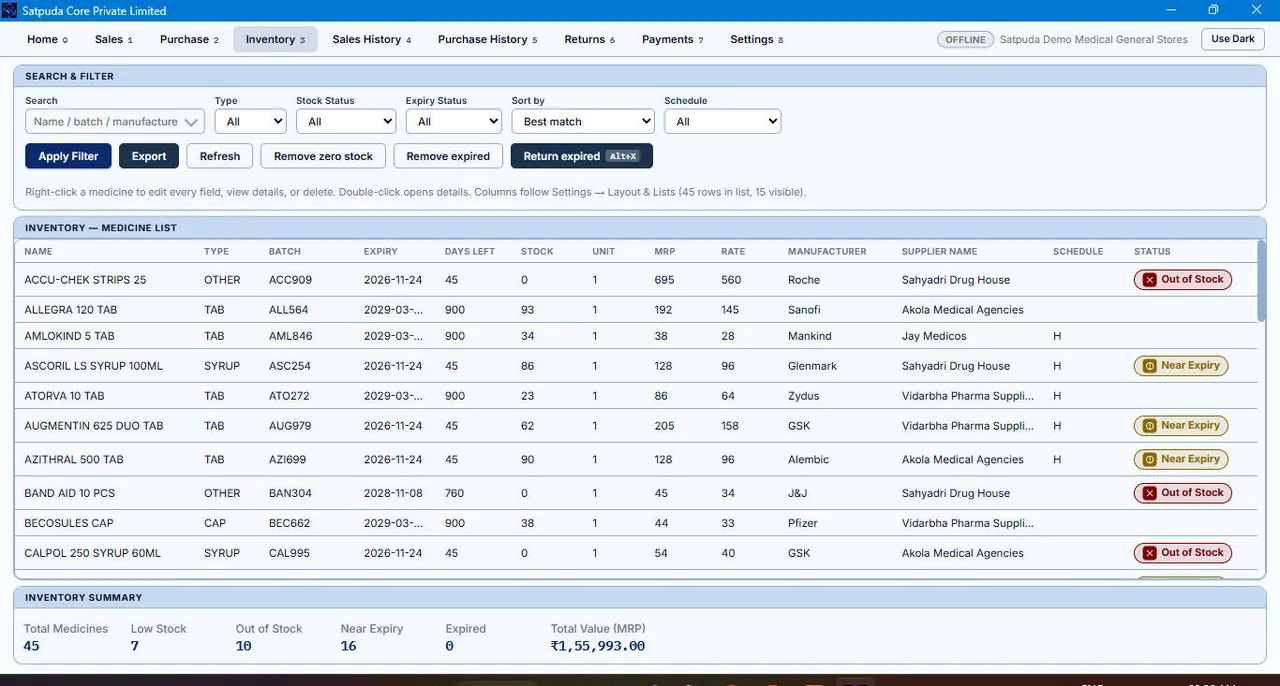Open the Home tab
This screenshot has height=686, width=1280.
pos(47,39)
